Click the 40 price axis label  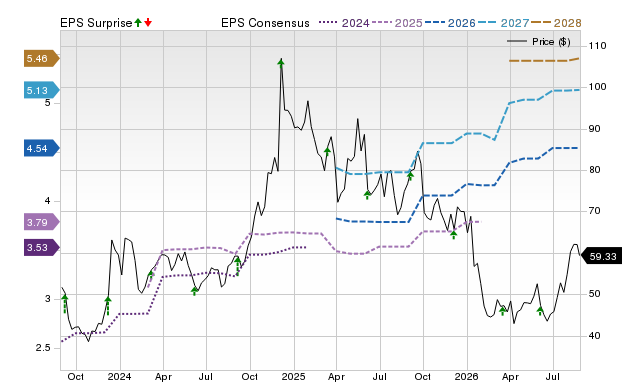click(594, 335)
